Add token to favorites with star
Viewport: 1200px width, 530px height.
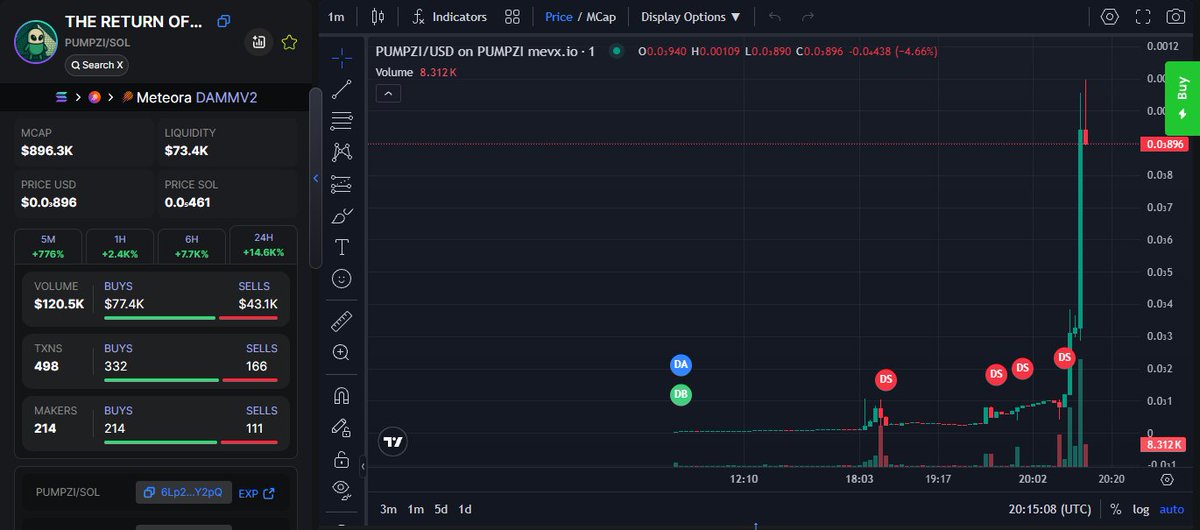[289, 42]
